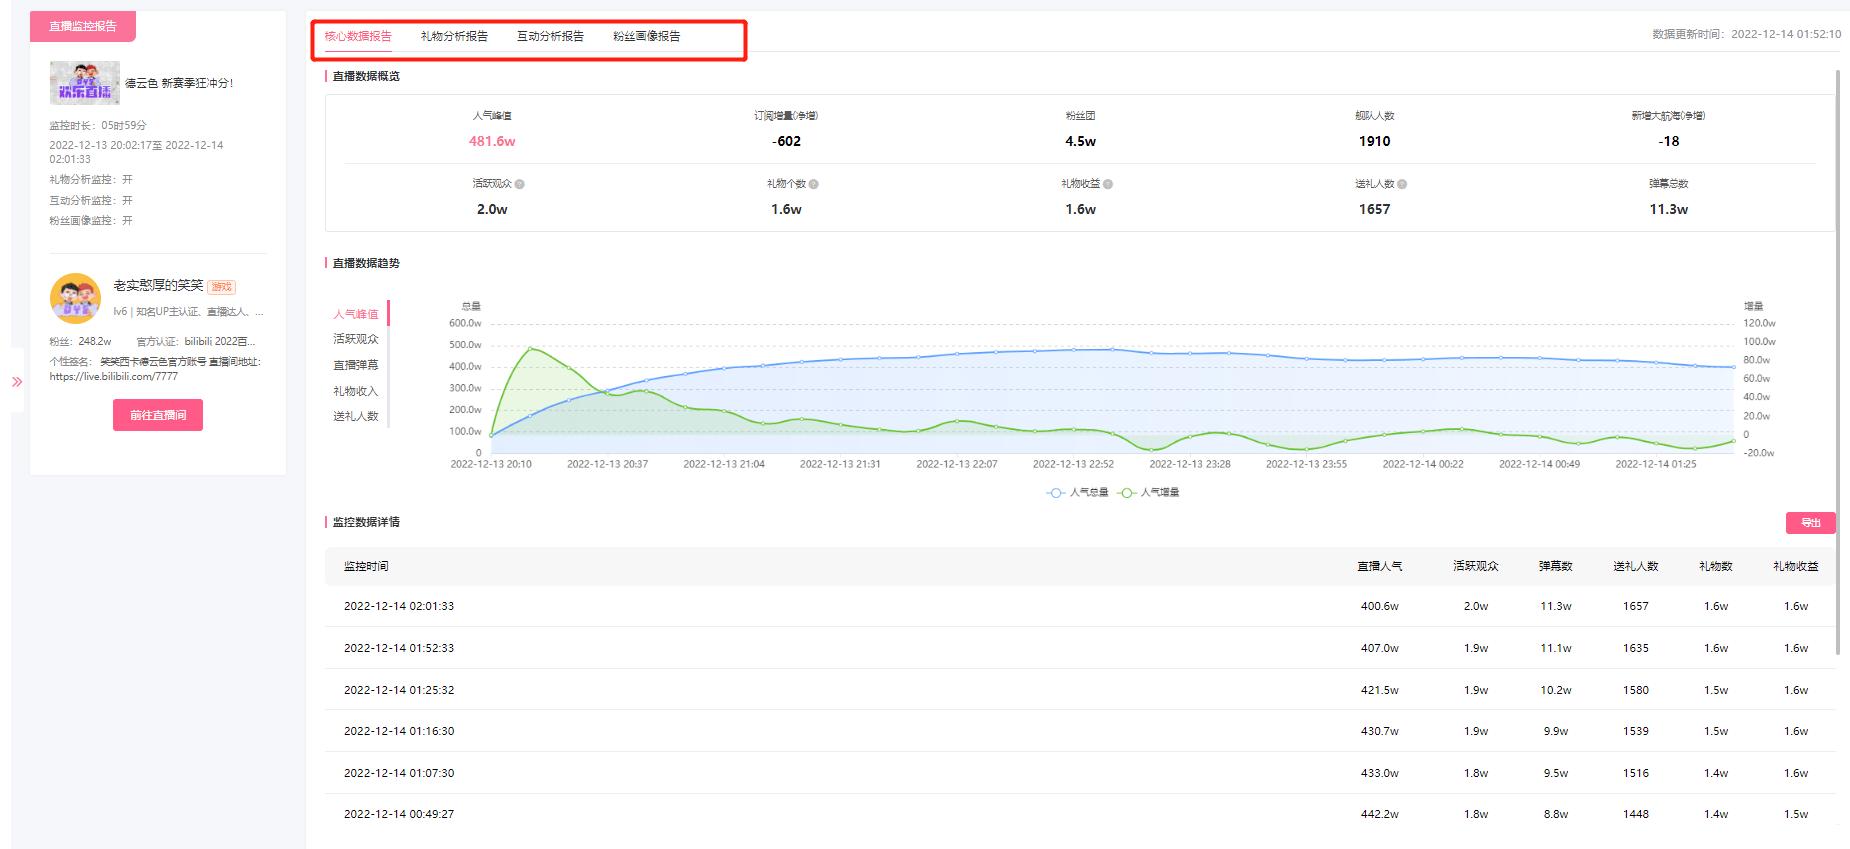Open the live.bilibili.com/7777 room link
The height and width of the screenshot is (849, 1850).
(x=114, y=377)
